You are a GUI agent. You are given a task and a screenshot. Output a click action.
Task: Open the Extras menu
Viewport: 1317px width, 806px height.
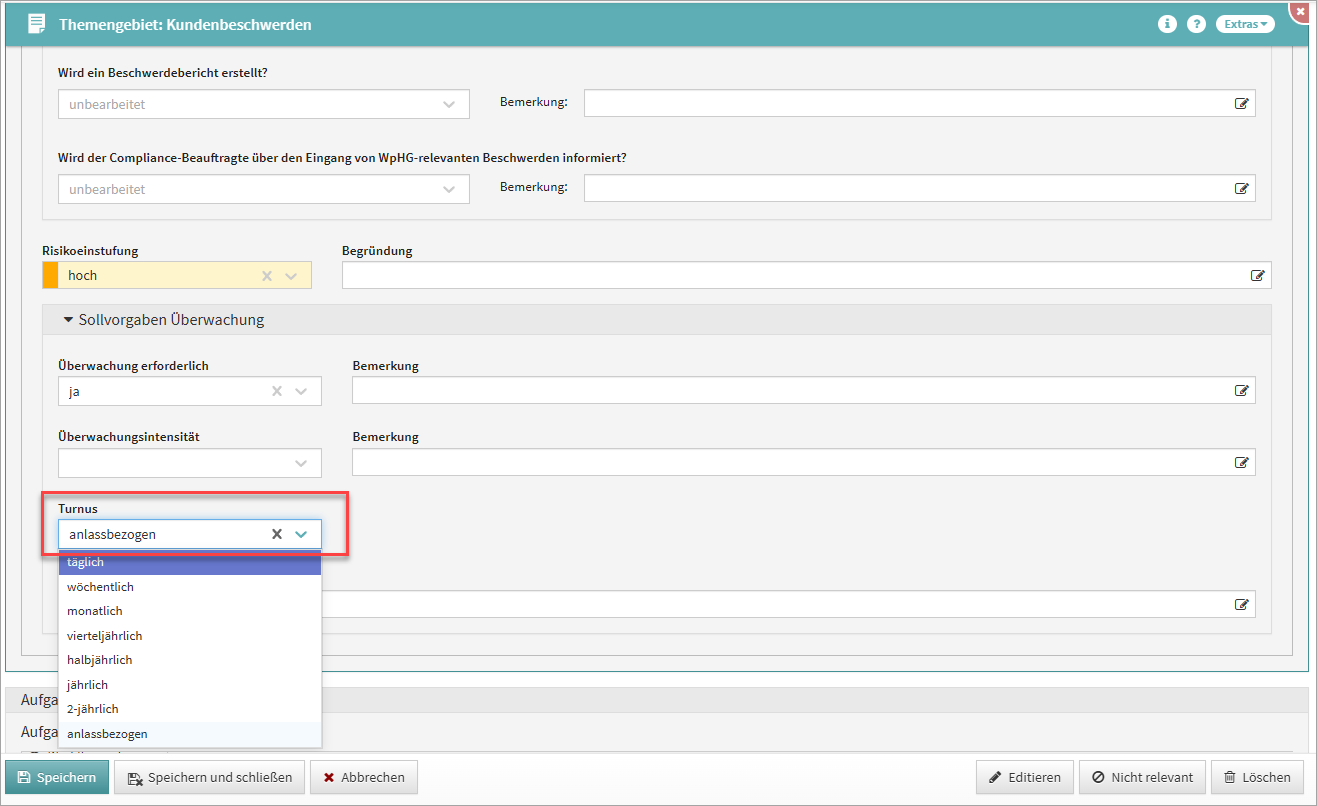pyautogui.click(x=1245, y=24)
